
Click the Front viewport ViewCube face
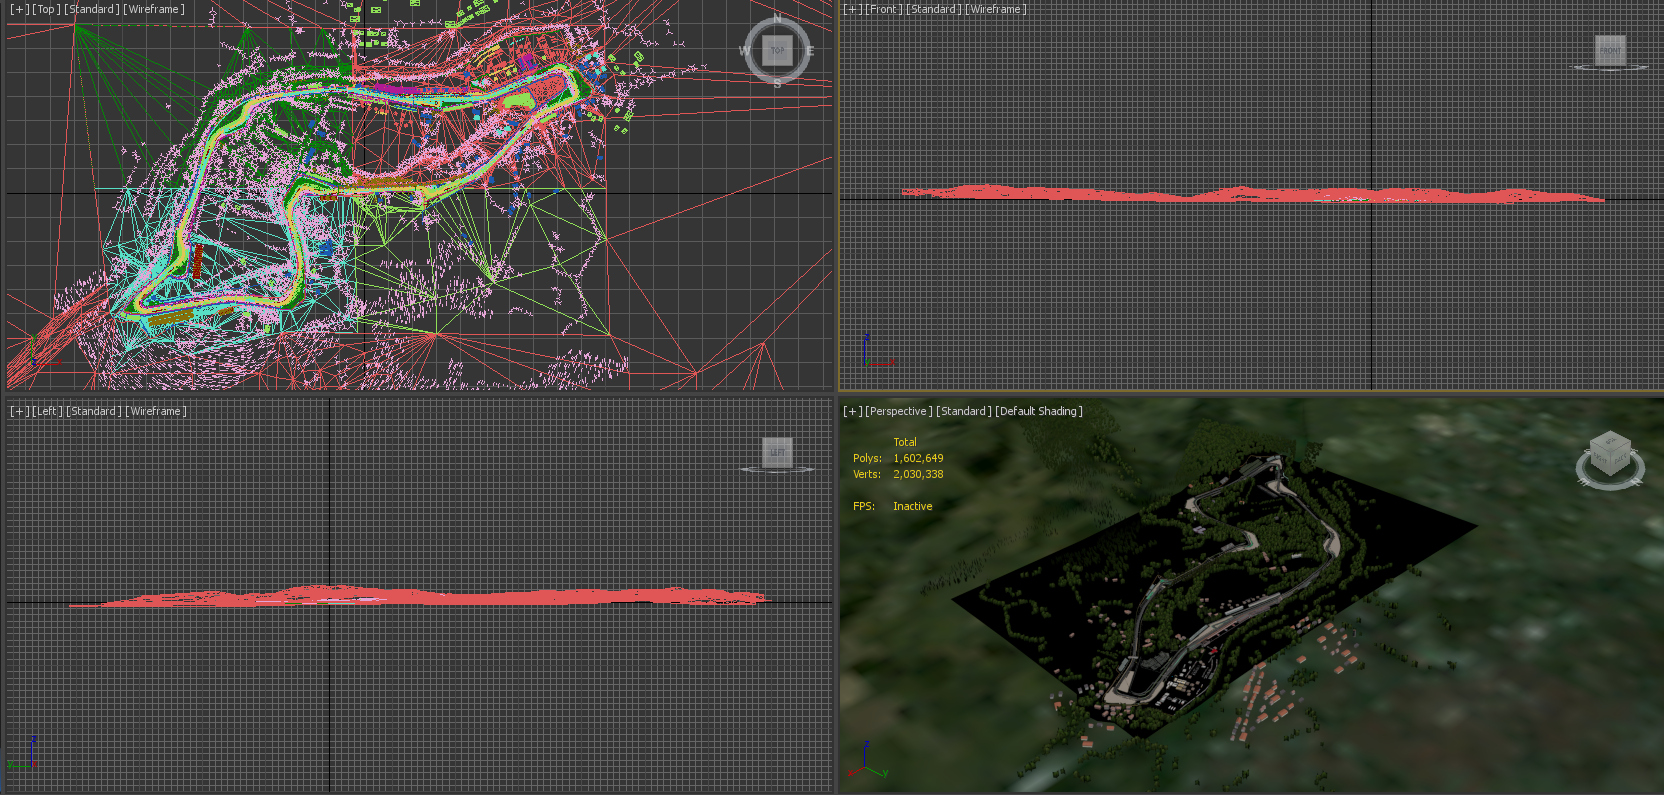[1610, 50]
